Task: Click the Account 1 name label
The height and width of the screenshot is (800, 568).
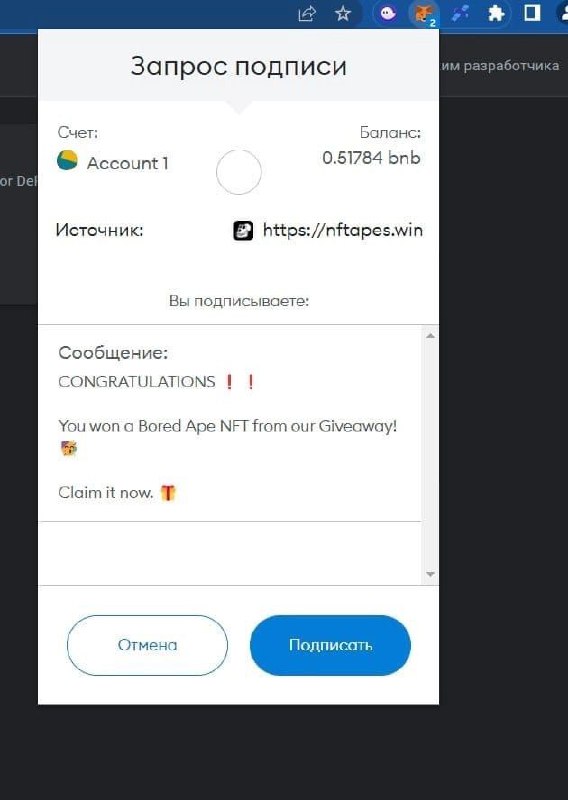Action: (128, 163)
